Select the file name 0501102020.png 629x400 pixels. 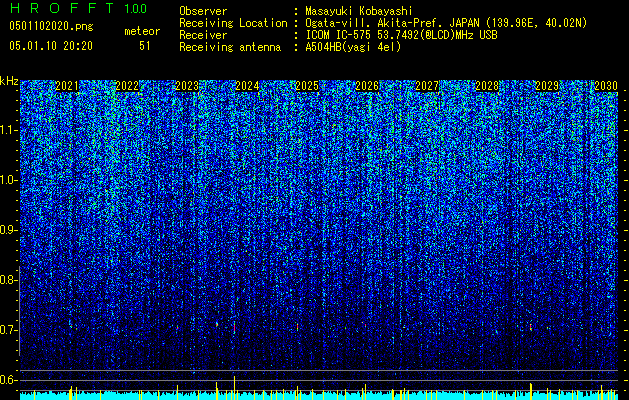pyautogui.click(x=51, y=26)
